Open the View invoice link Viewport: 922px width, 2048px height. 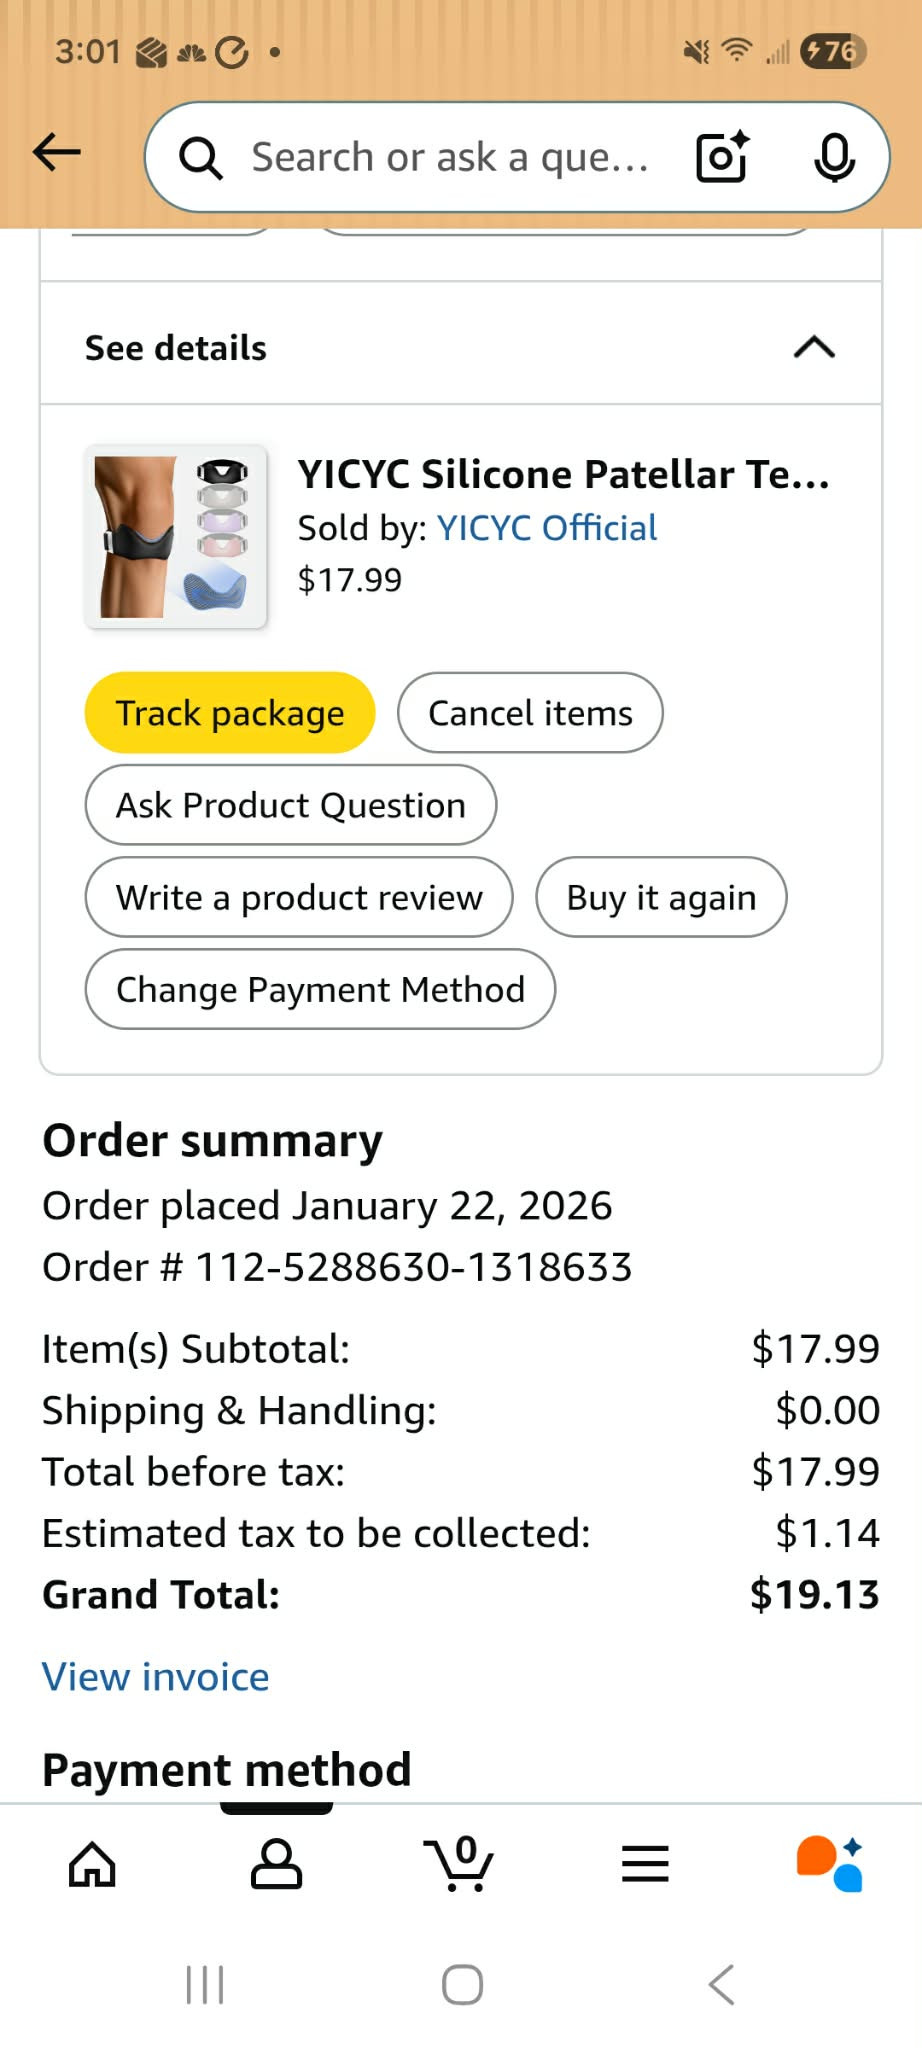pyautogui.click(x=156, y=1677)
